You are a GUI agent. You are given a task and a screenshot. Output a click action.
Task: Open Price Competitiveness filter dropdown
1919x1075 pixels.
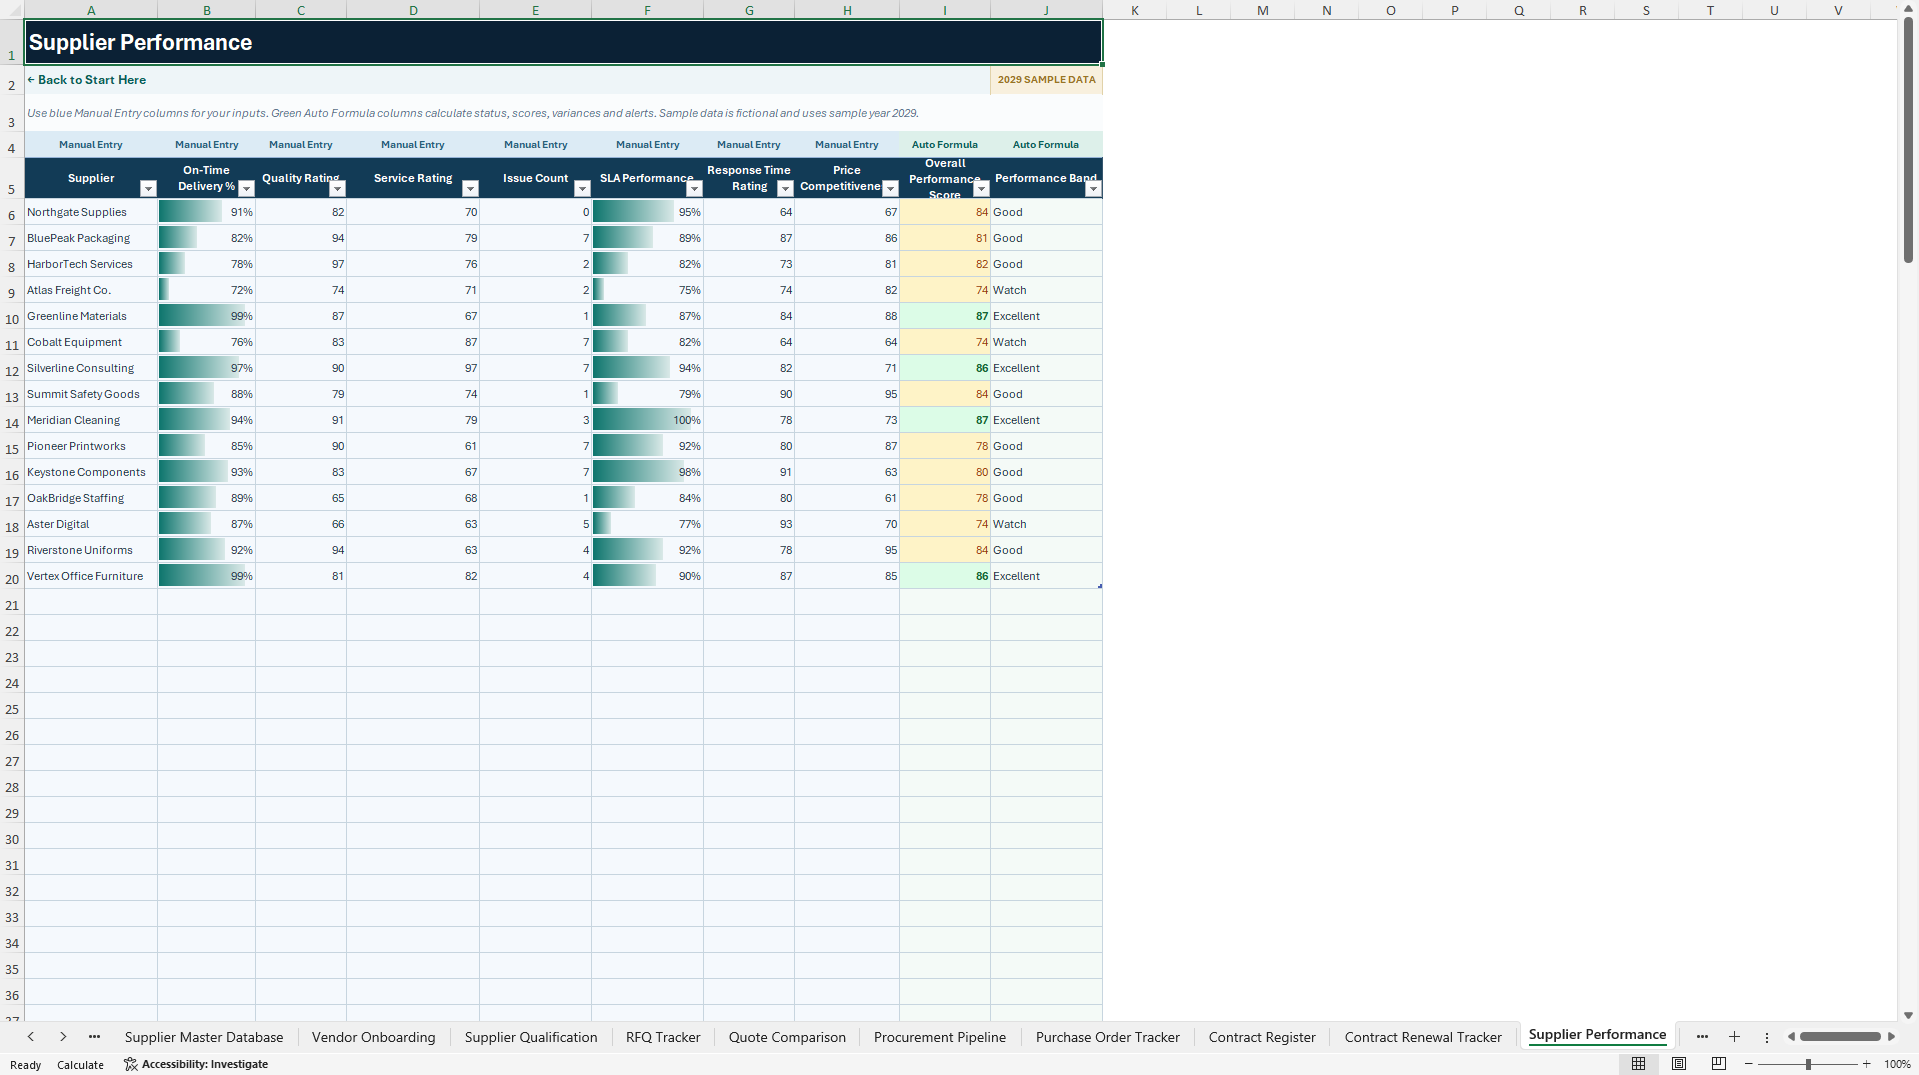890,189
